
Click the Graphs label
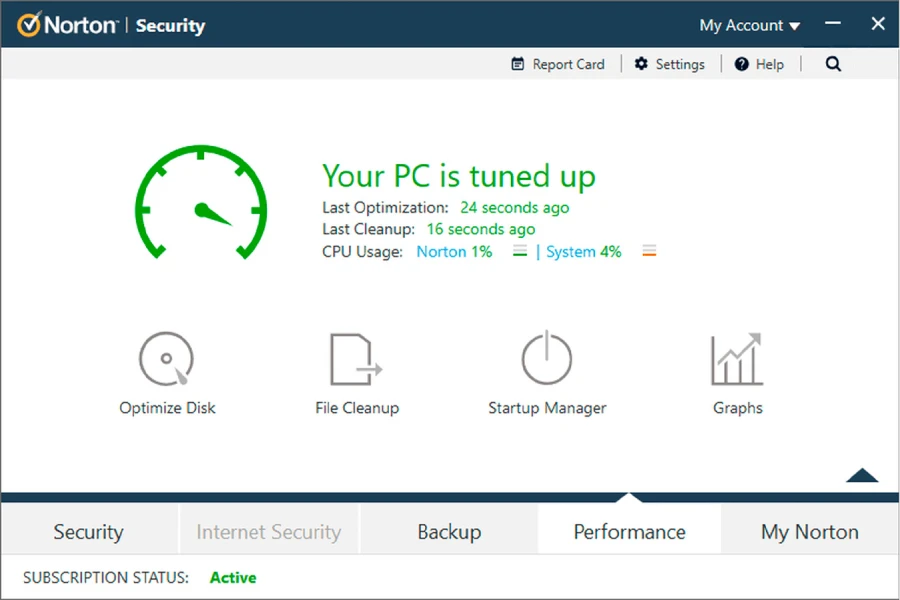[x=738, y=408]
